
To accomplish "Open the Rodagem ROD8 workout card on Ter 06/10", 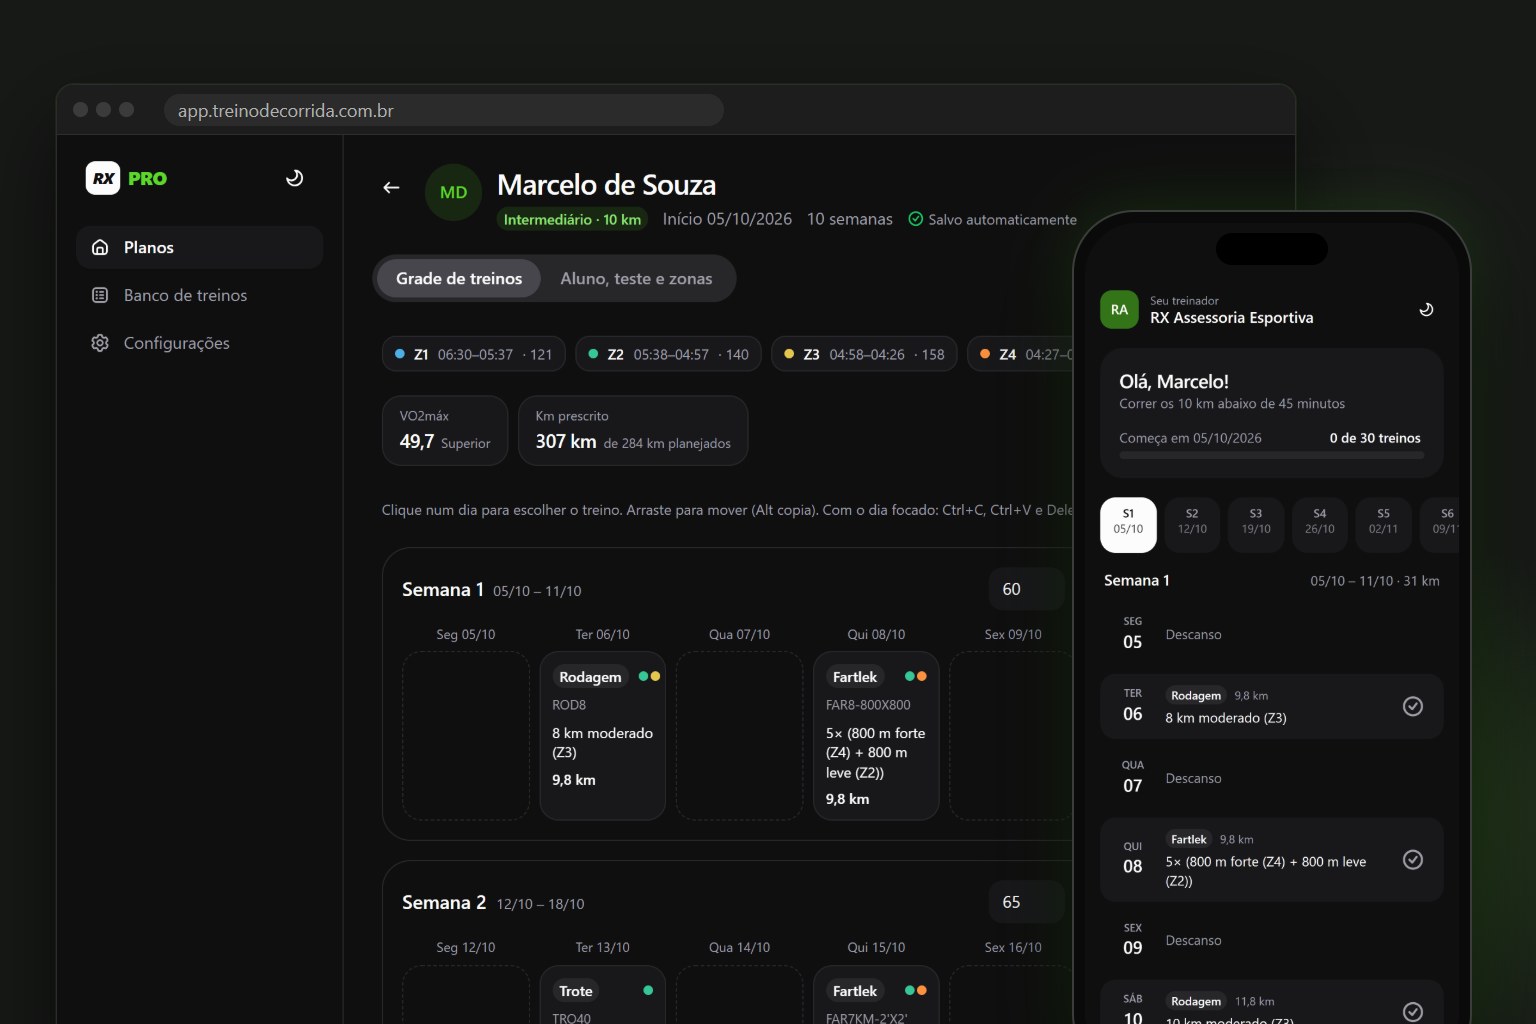I will (603, 736).
